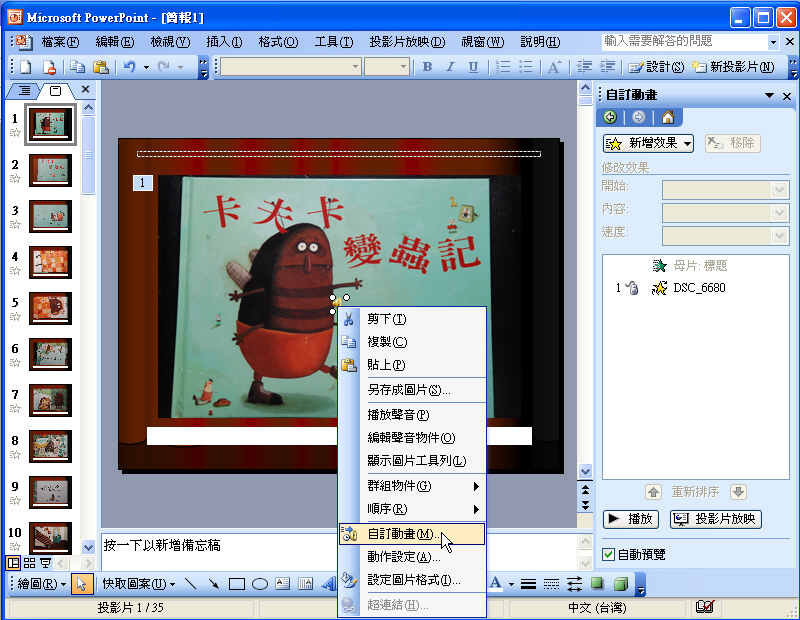Click reorder move down arrow button
This screenshot has height=620, width=800.
[738, 492]
